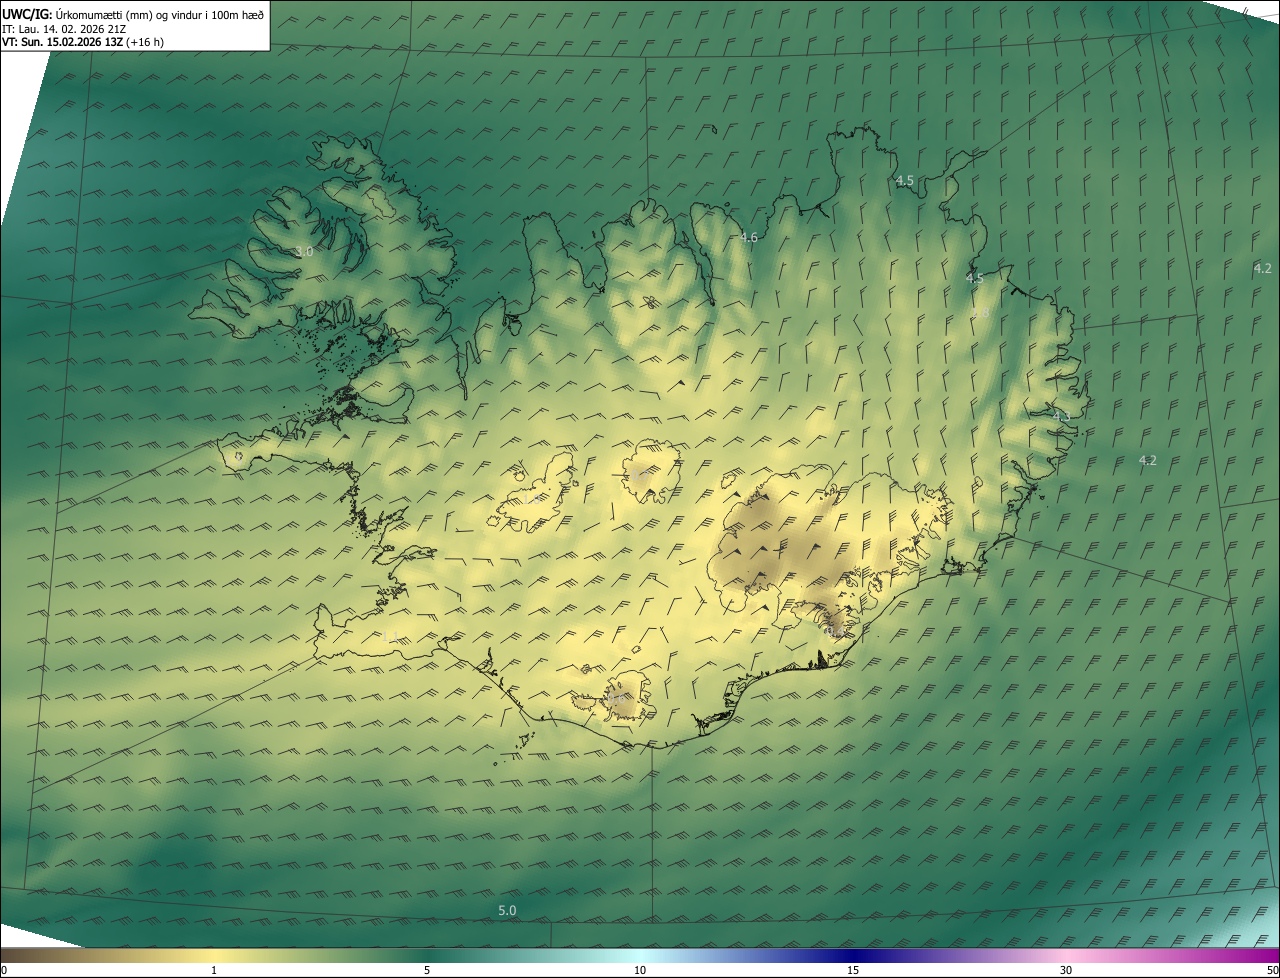Click the colorbar tick label 30
This screenshot has width=1280, height=978.
click(x=1066, y=971)
